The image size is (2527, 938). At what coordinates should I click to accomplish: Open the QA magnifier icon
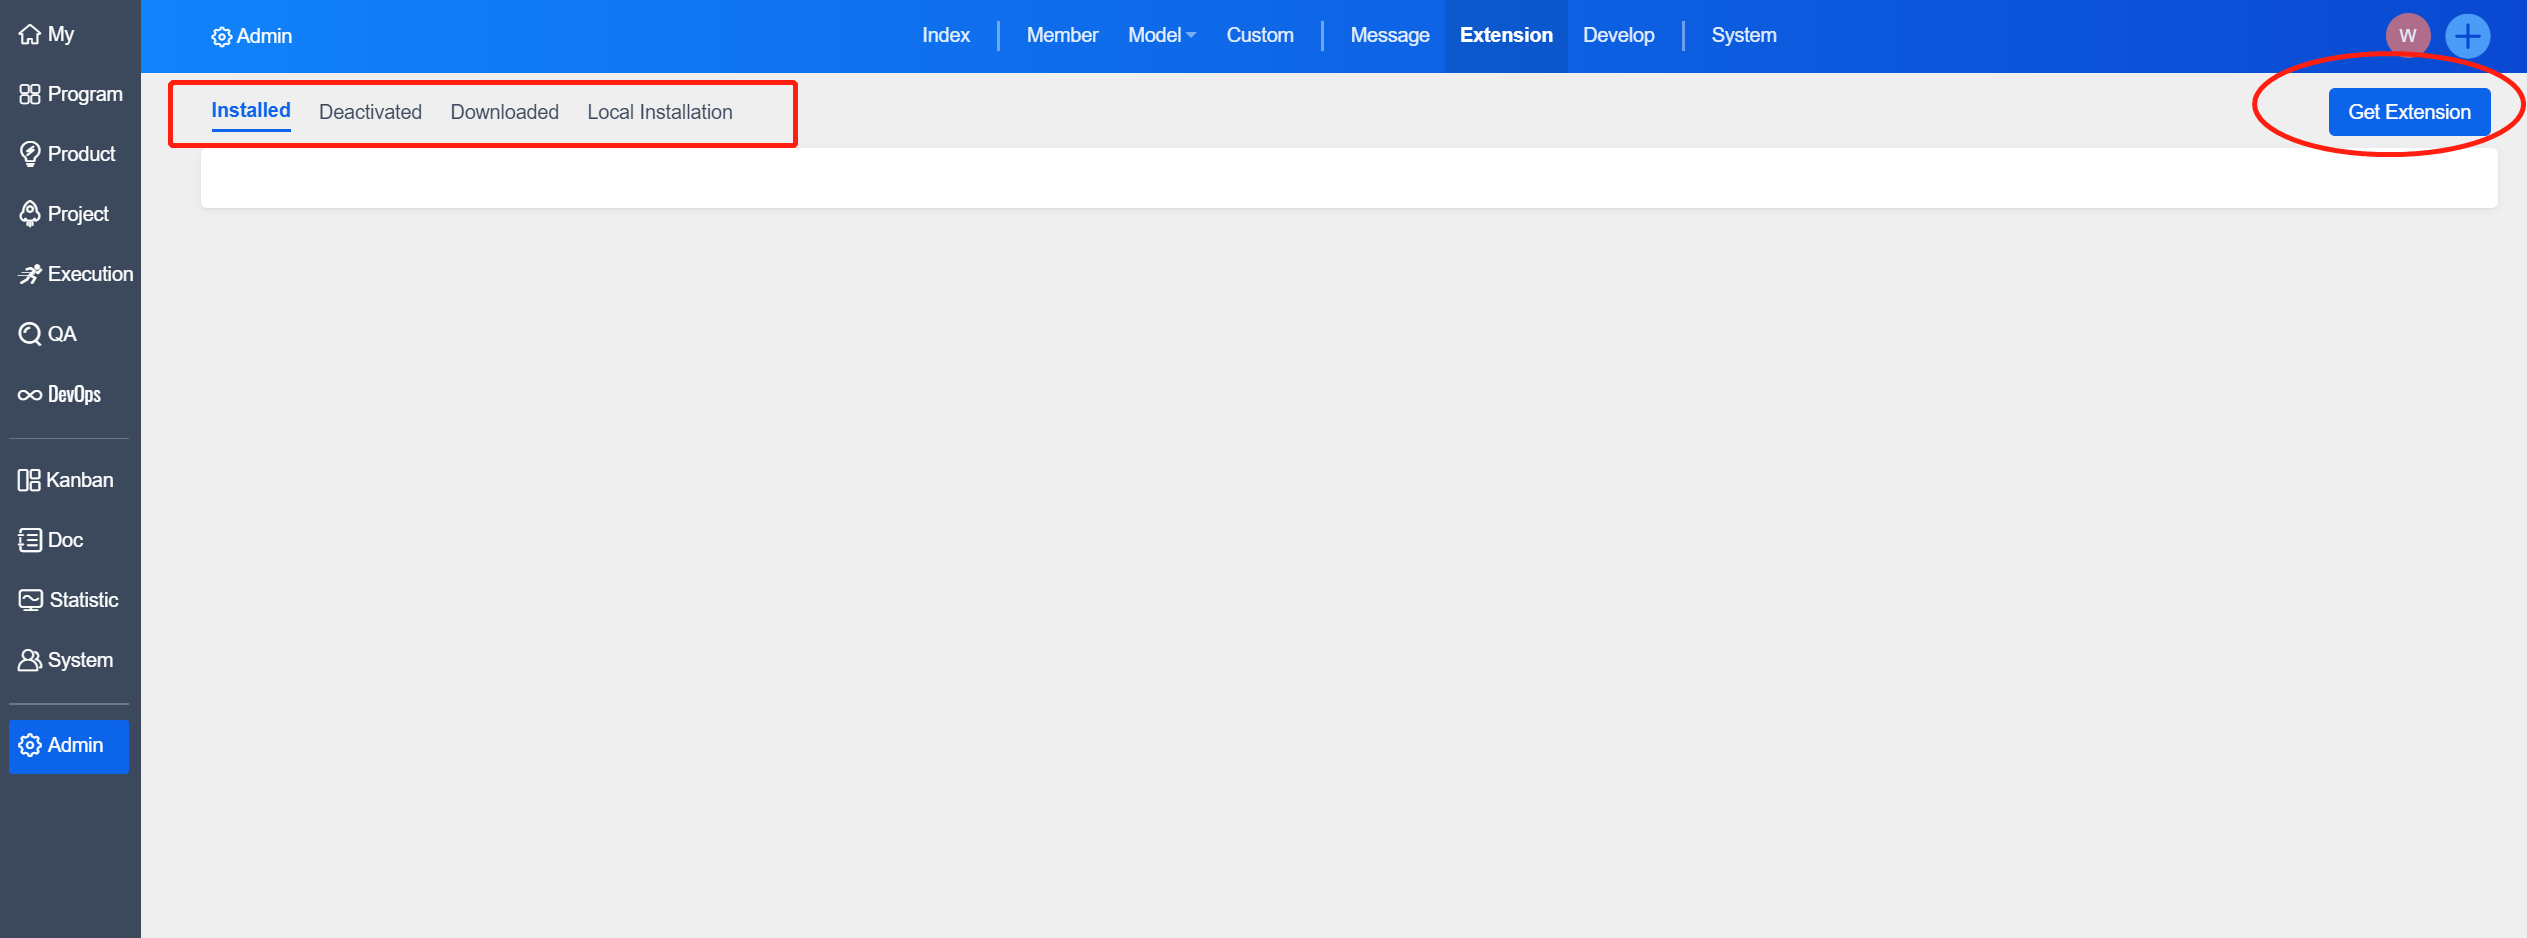tap(30, 334)
